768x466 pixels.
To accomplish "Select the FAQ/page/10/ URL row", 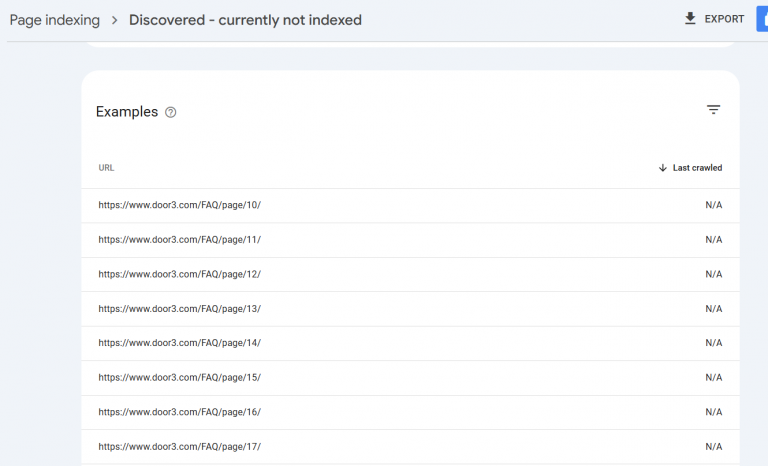I will coord(410,205).
